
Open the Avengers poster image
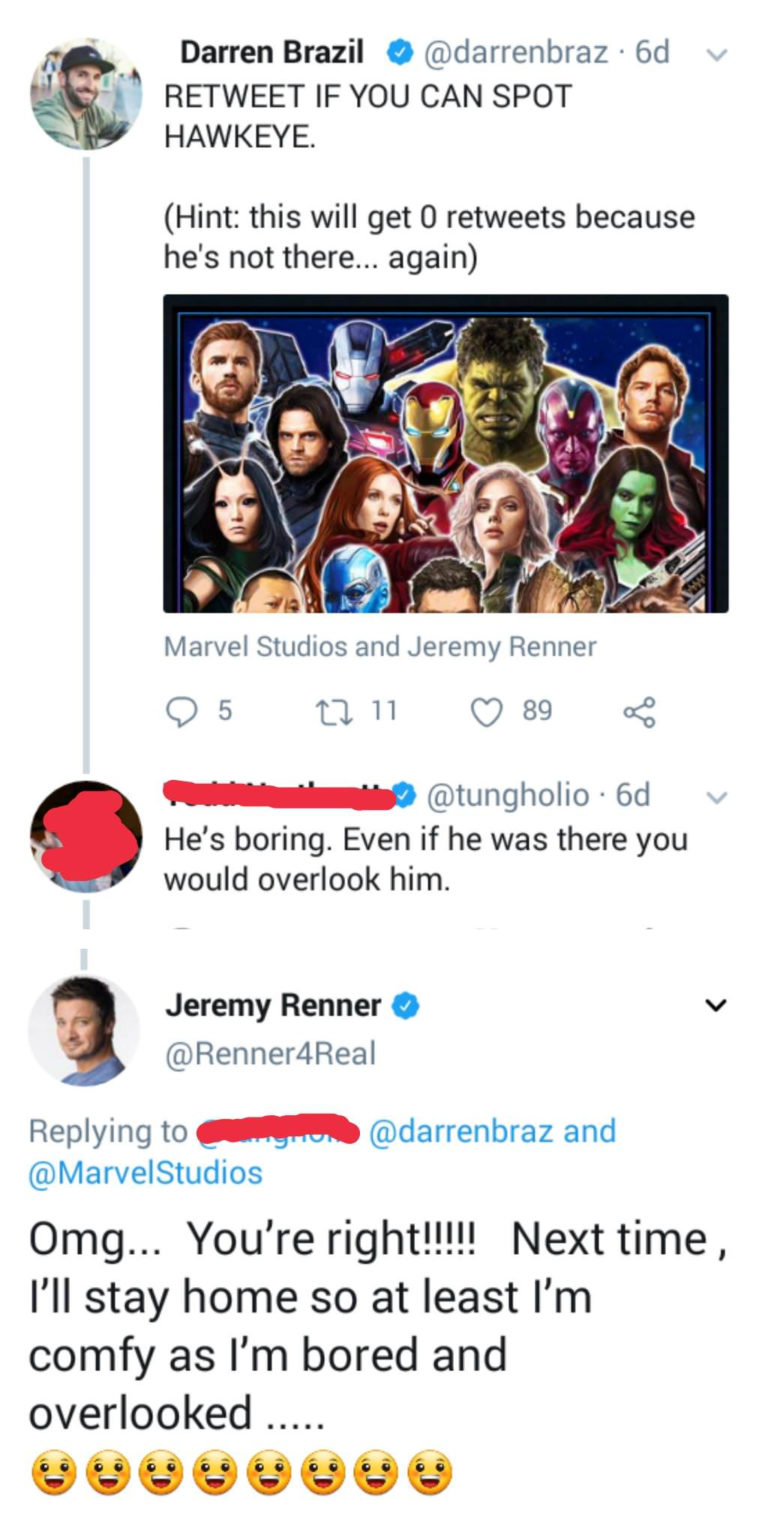pyautogui.click(x=445, y=453)
